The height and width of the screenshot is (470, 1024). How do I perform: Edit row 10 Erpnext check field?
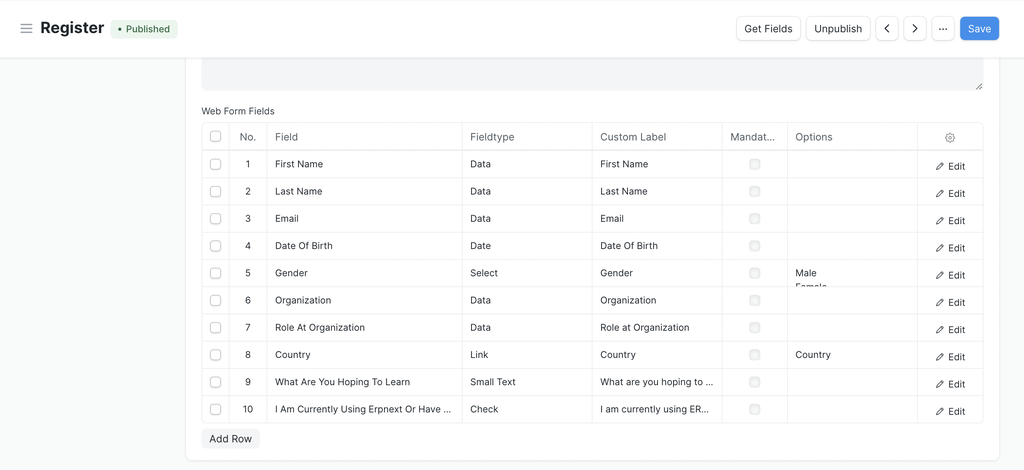tap(950, 411)
